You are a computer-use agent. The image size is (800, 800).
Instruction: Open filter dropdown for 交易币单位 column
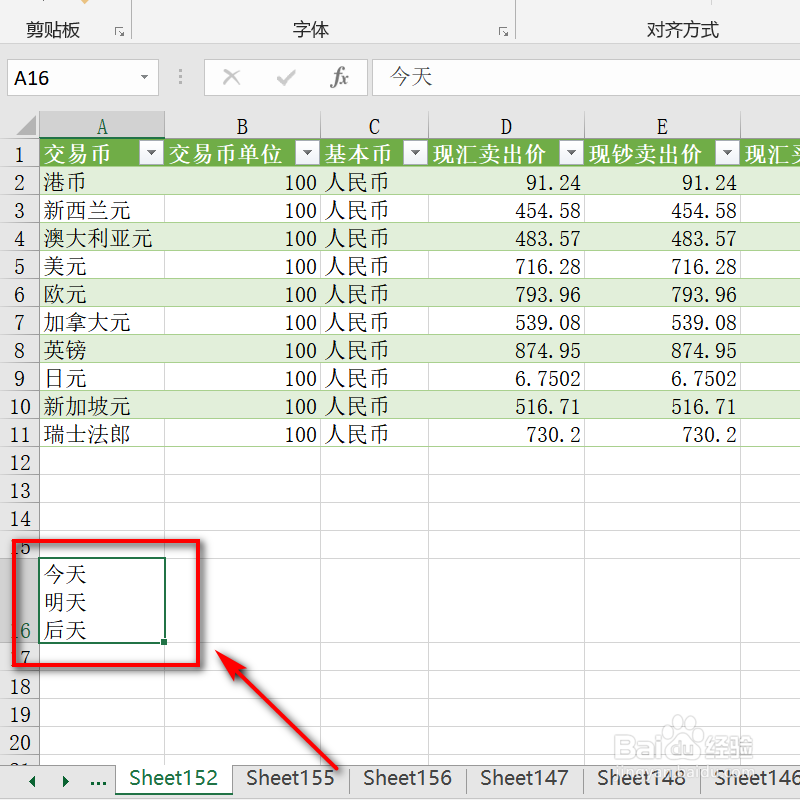click(308, 153)
